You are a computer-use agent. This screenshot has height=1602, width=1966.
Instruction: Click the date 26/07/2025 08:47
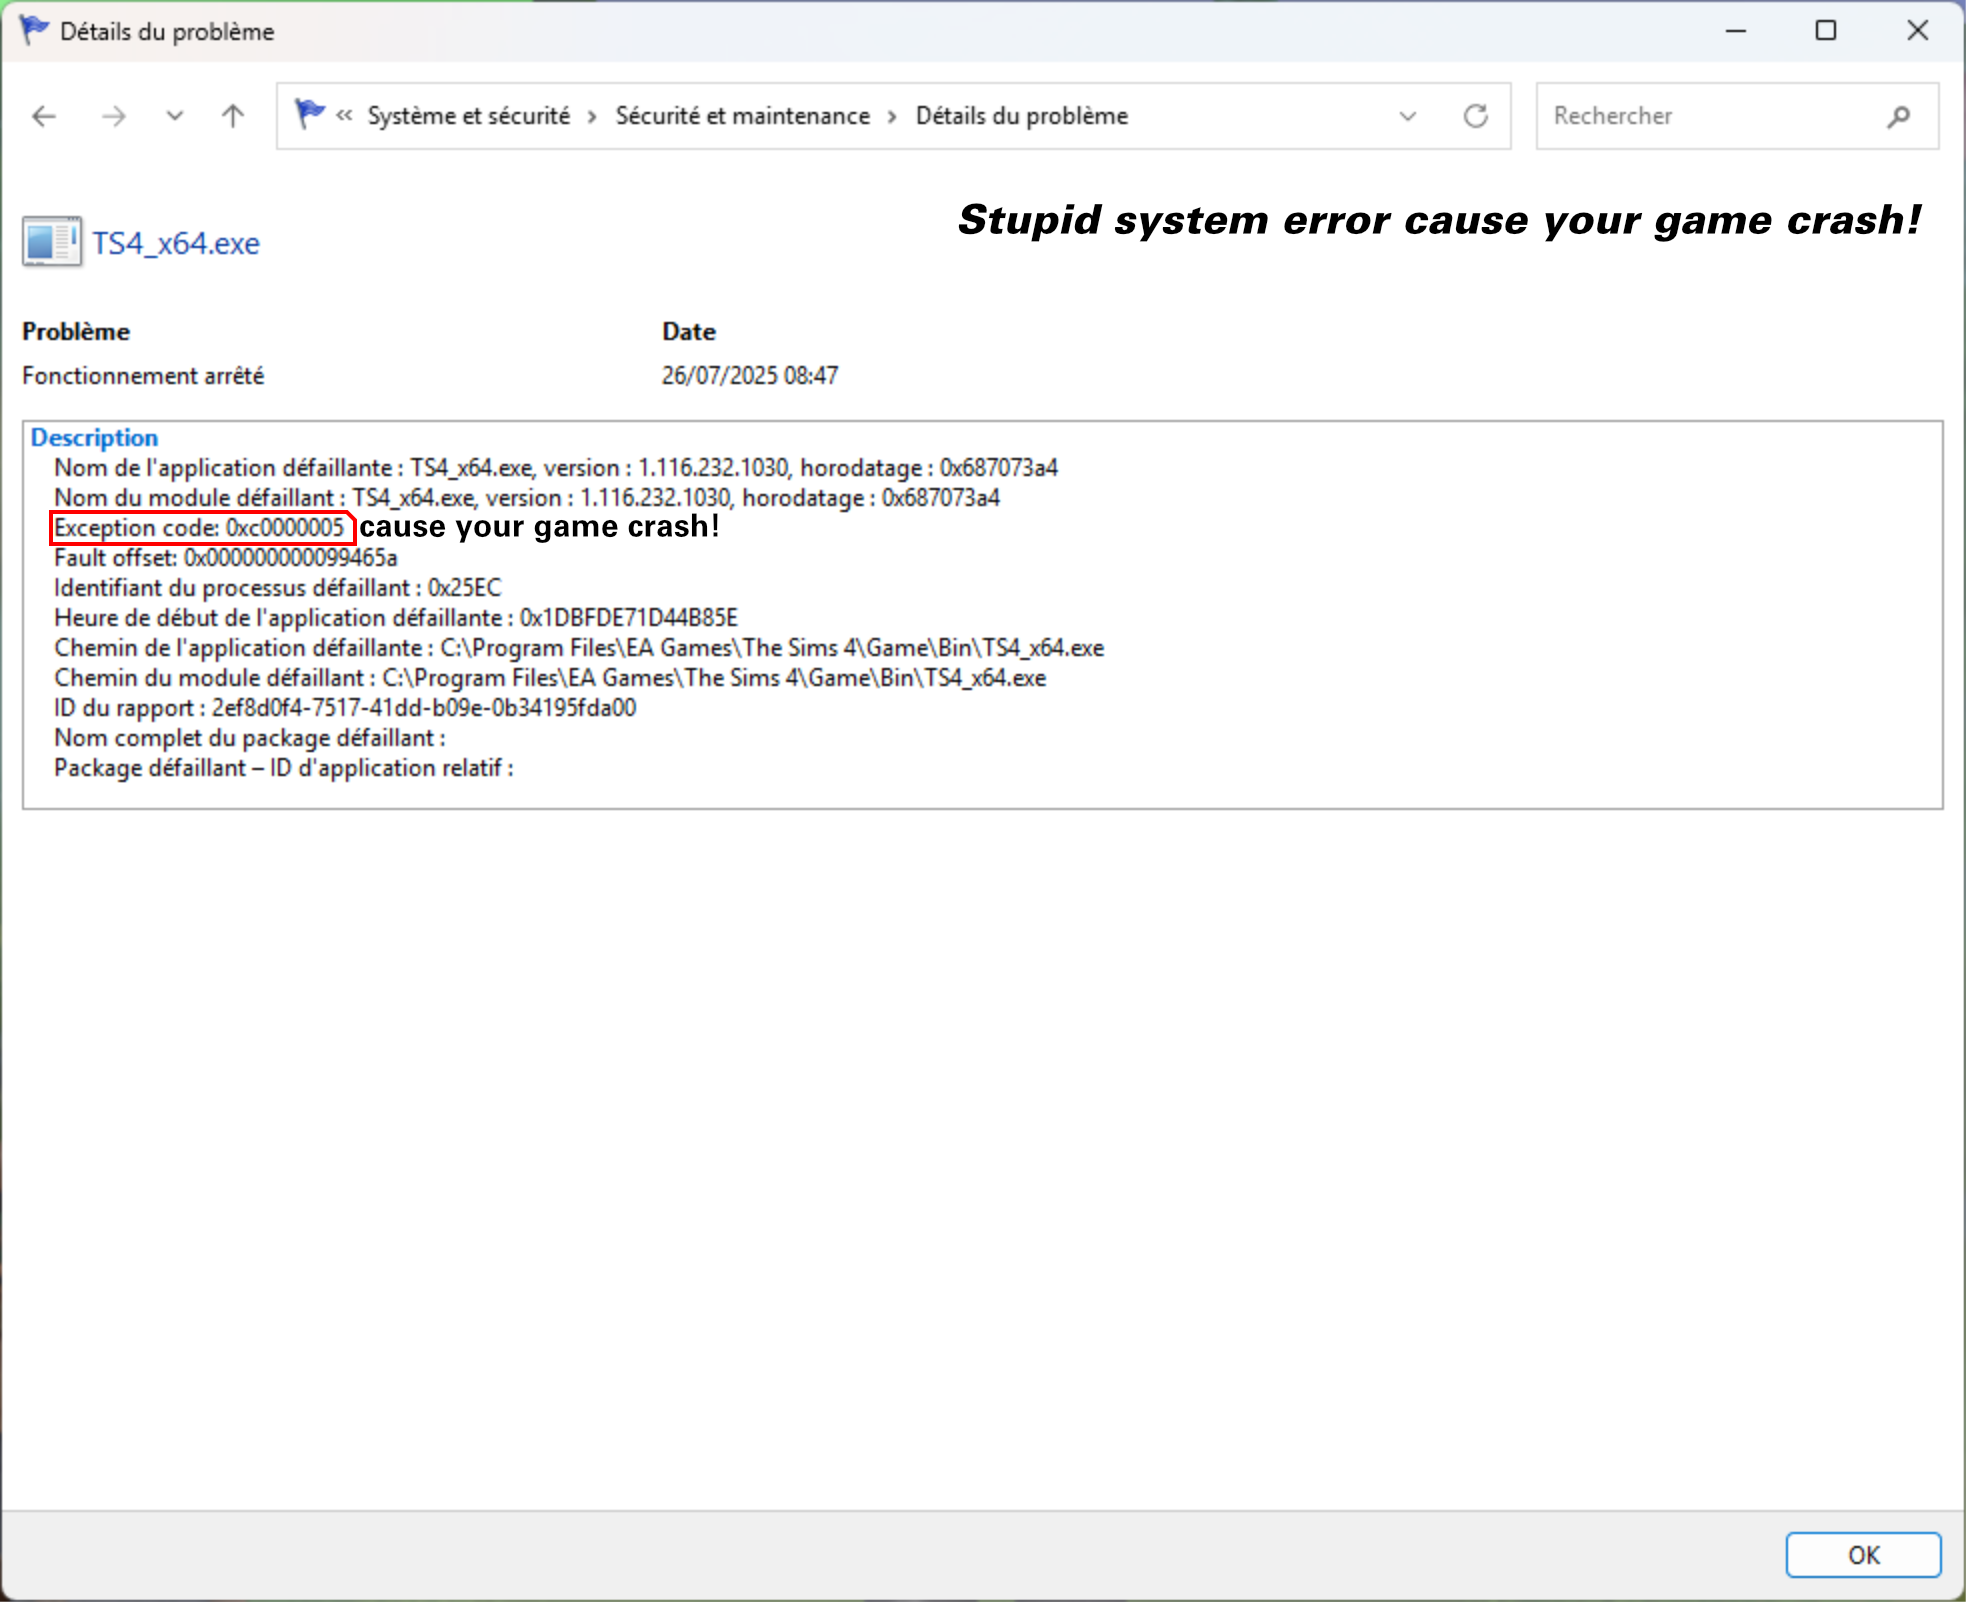(750, 376)
